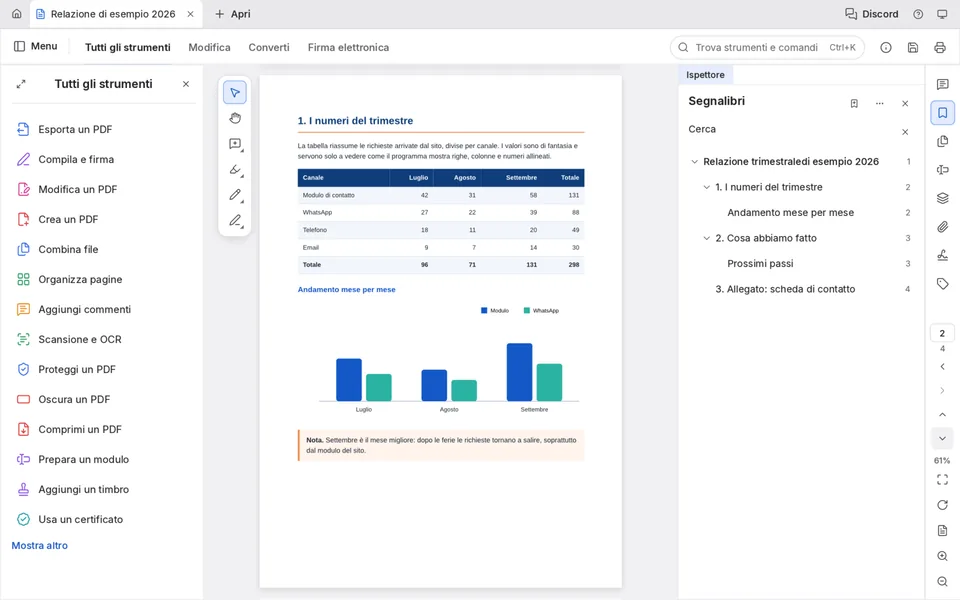This screenshot has width=960, height=600.
Task: Click the current page number box
Action: 942,334
